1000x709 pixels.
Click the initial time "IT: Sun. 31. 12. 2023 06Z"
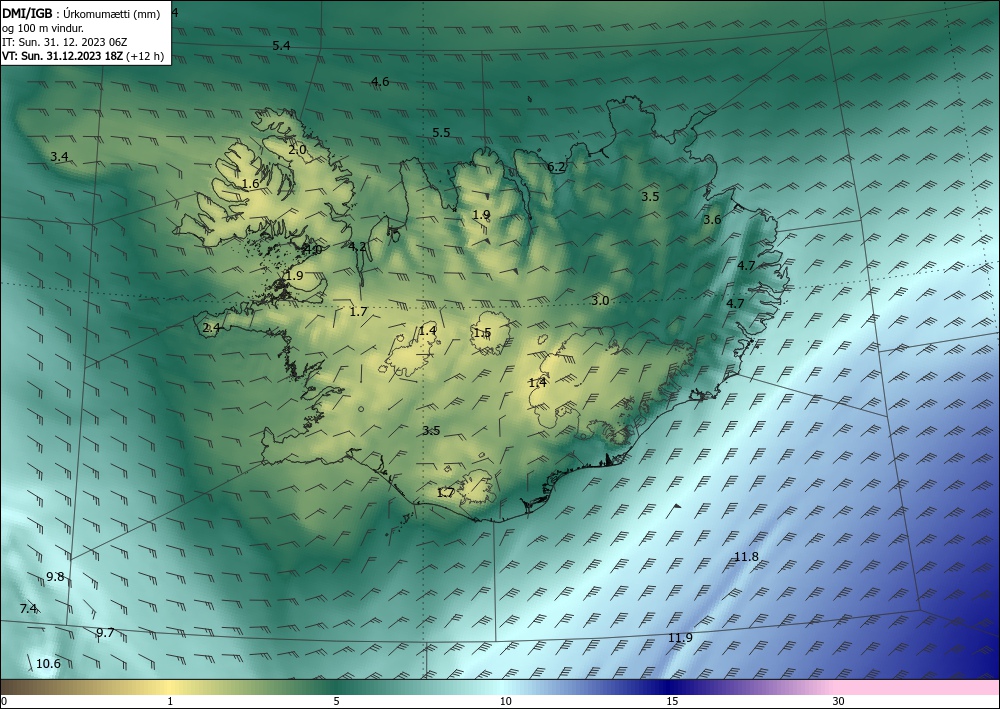64,42
